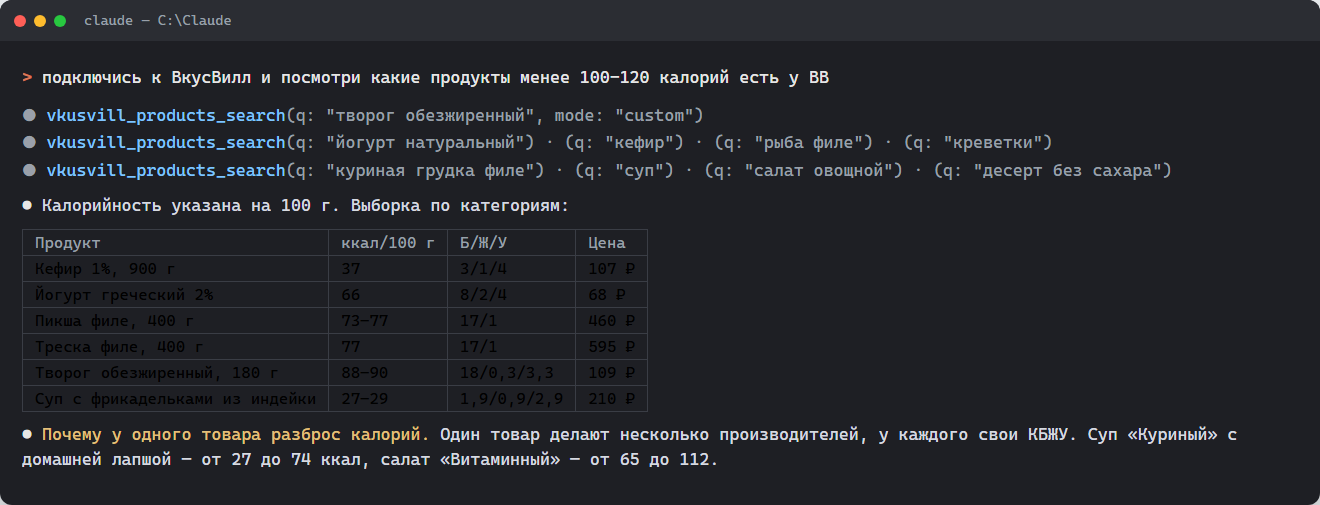Click the yellow heading 'Почему у одного товара разброс калорий.'
The width and height of the screenshot is (1320, 505).
[x=236, y=436]
